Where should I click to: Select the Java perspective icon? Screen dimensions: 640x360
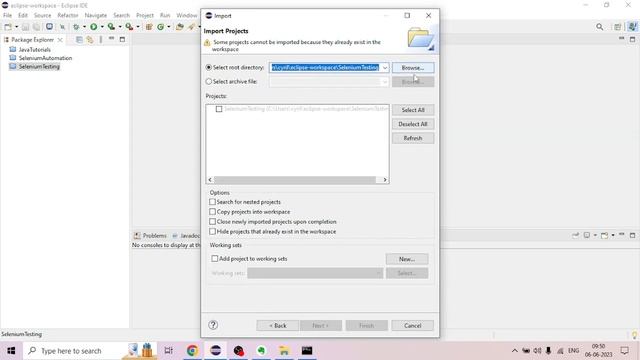point(633,27)
